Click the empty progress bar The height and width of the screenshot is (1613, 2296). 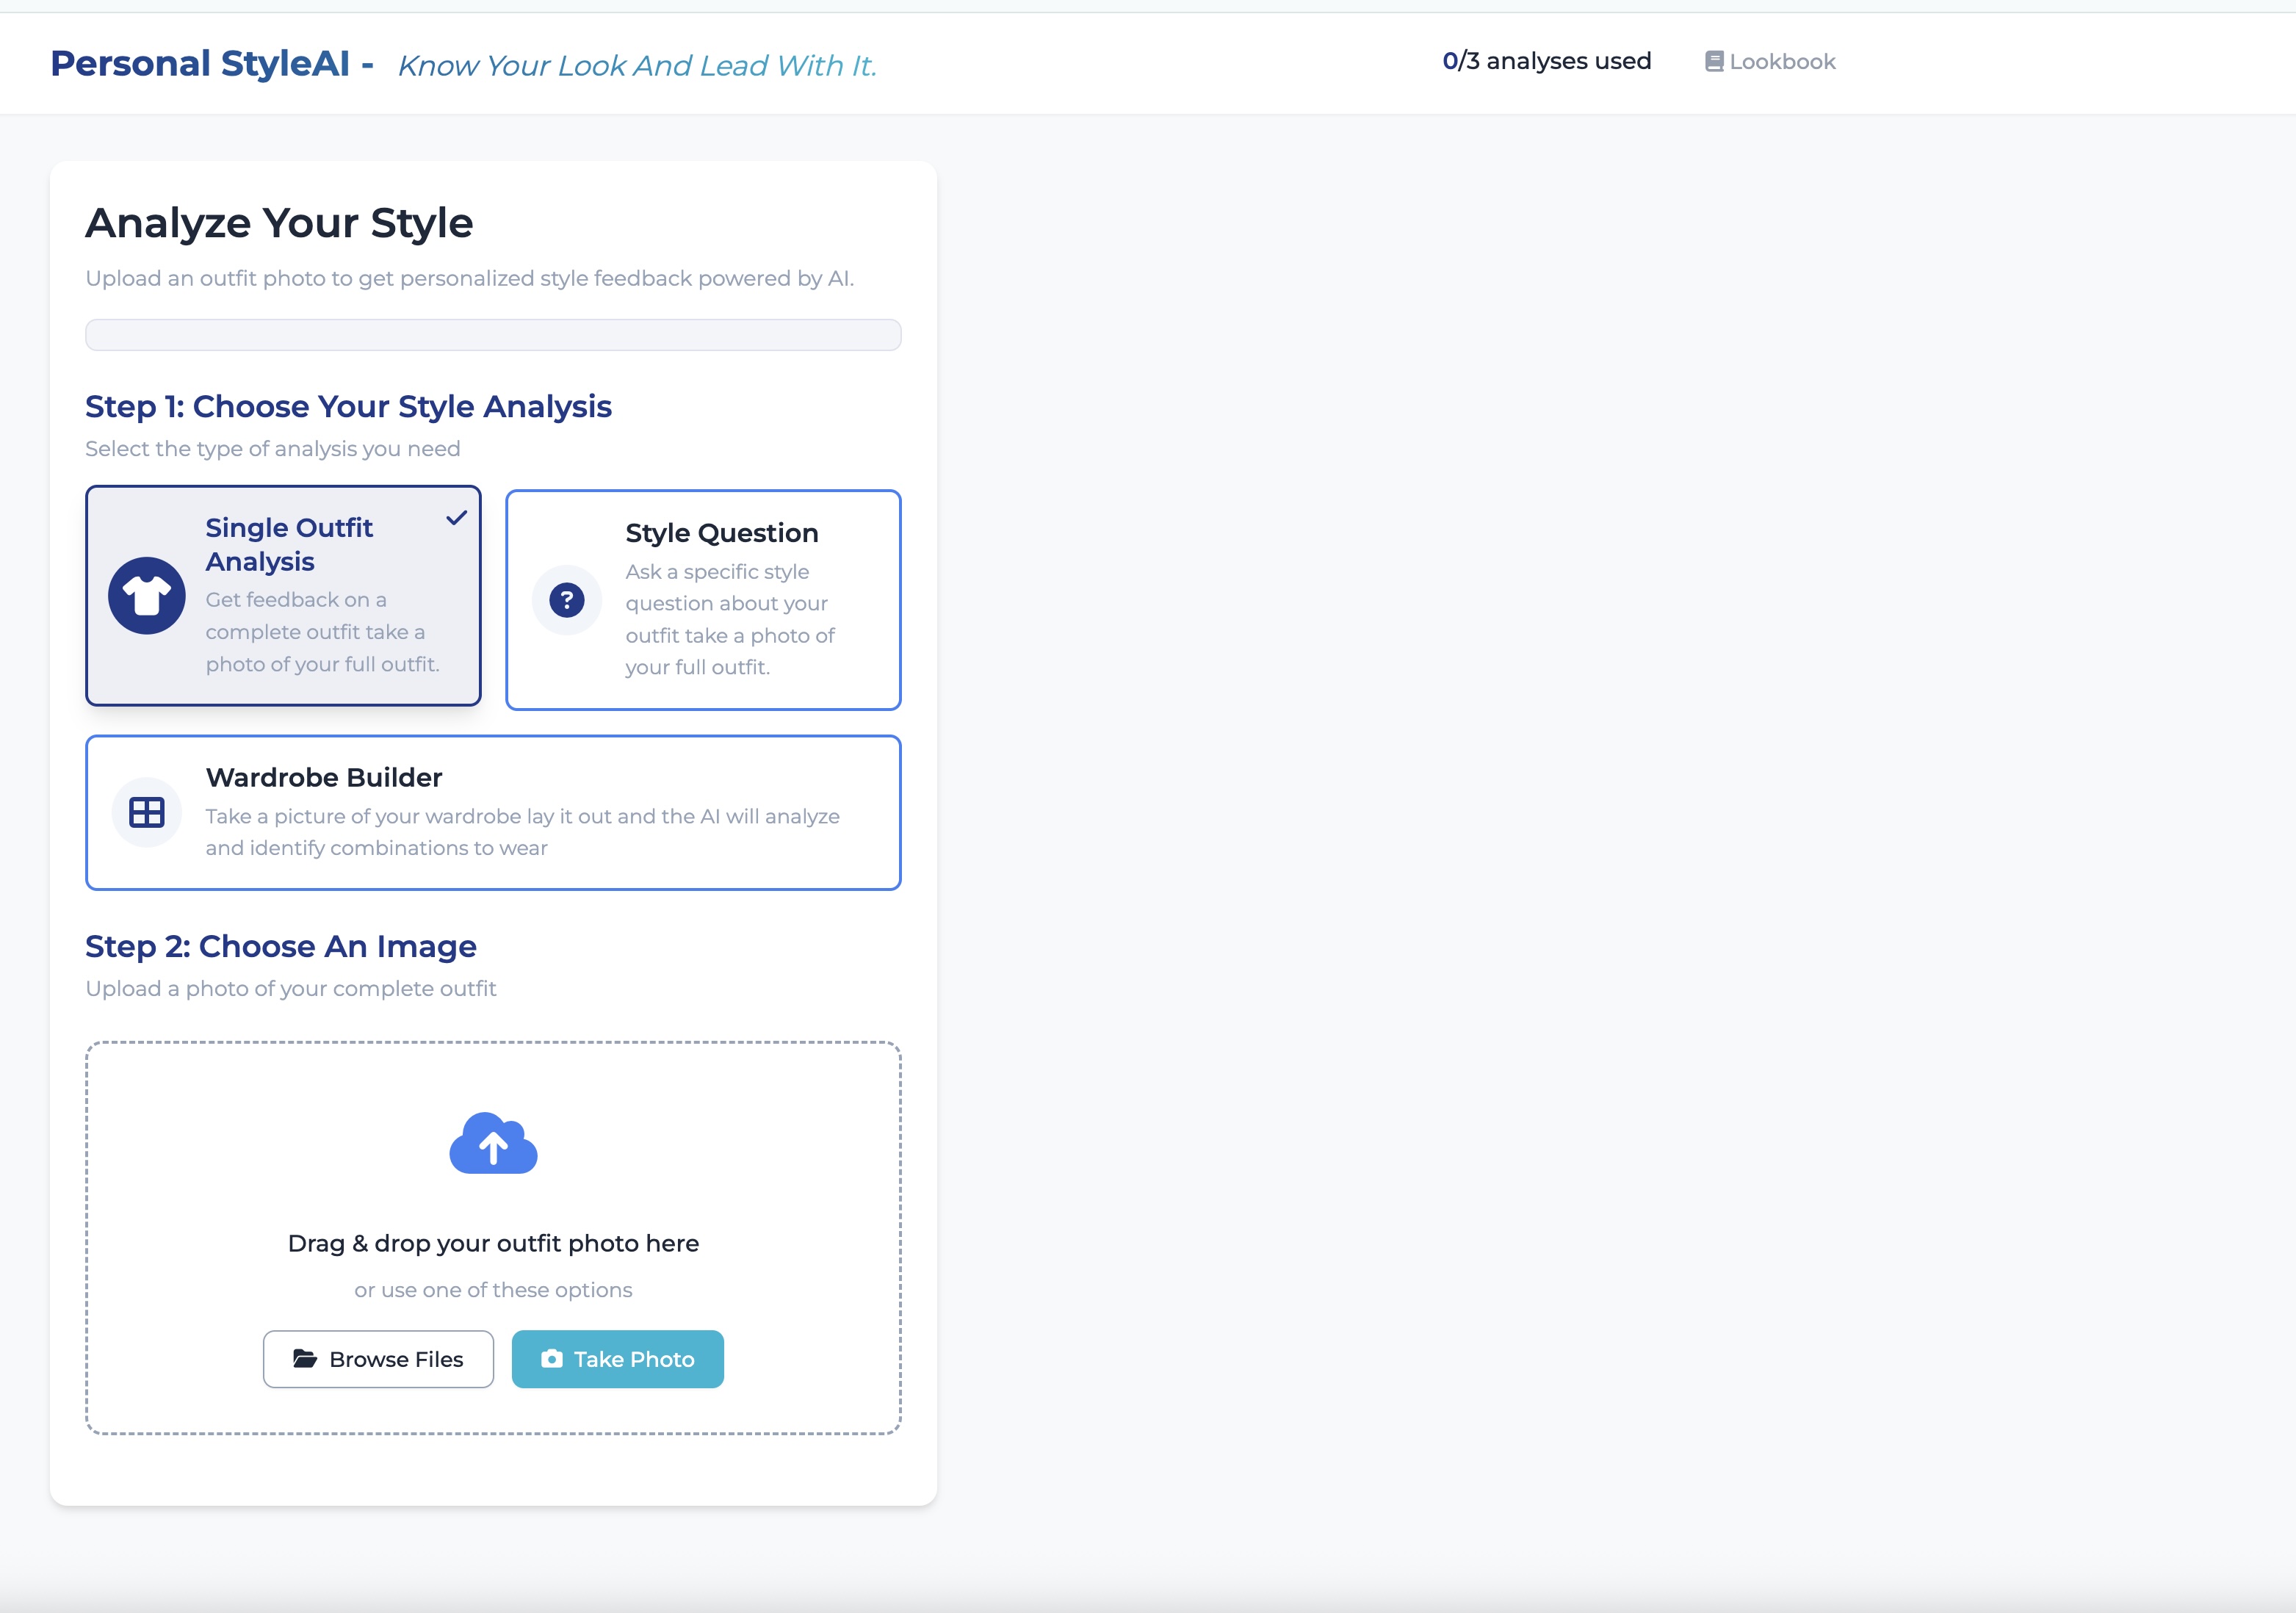coord(493,335)
